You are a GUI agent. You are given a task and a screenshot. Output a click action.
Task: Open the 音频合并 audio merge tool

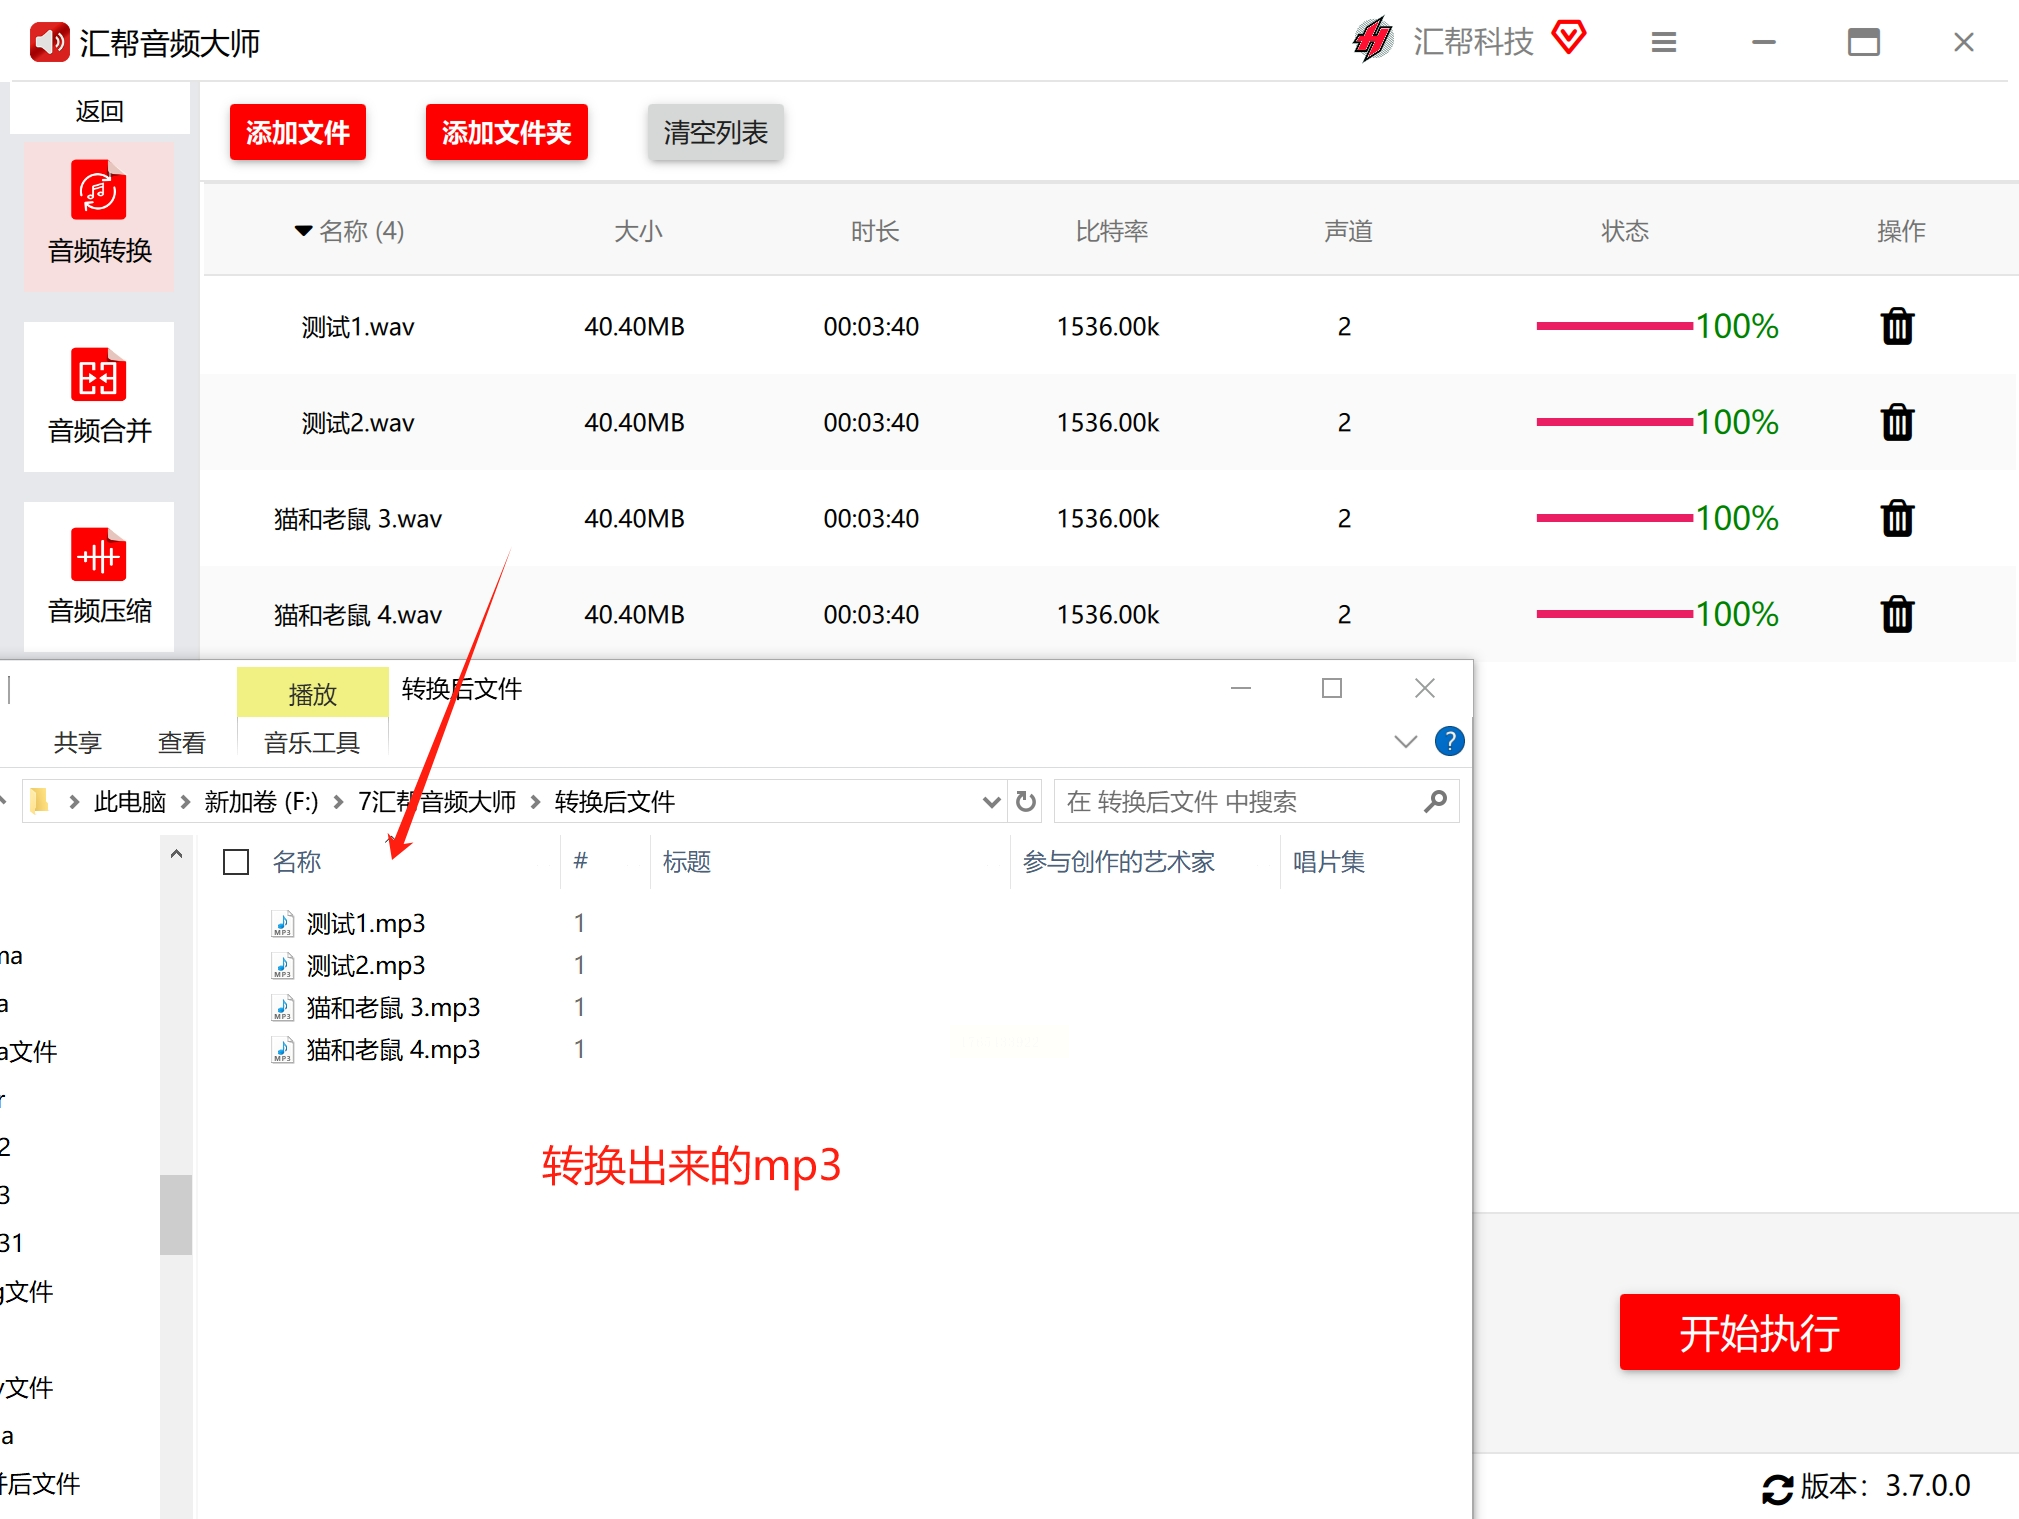click(99, 396)
